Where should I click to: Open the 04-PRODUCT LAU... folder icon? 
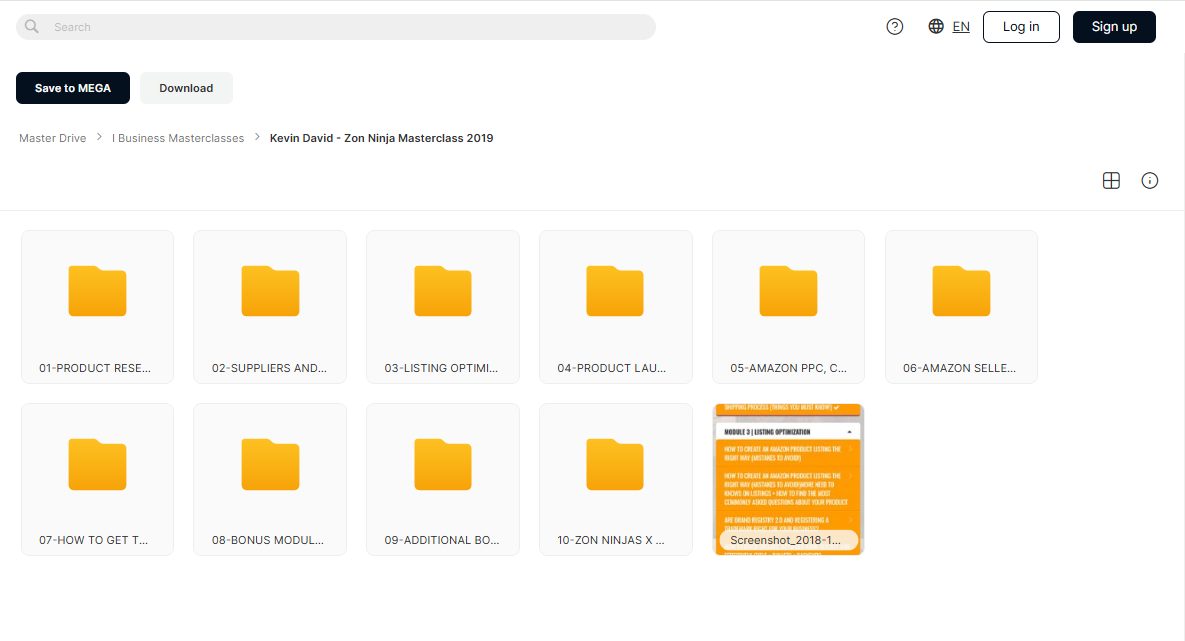pos(615,291)
